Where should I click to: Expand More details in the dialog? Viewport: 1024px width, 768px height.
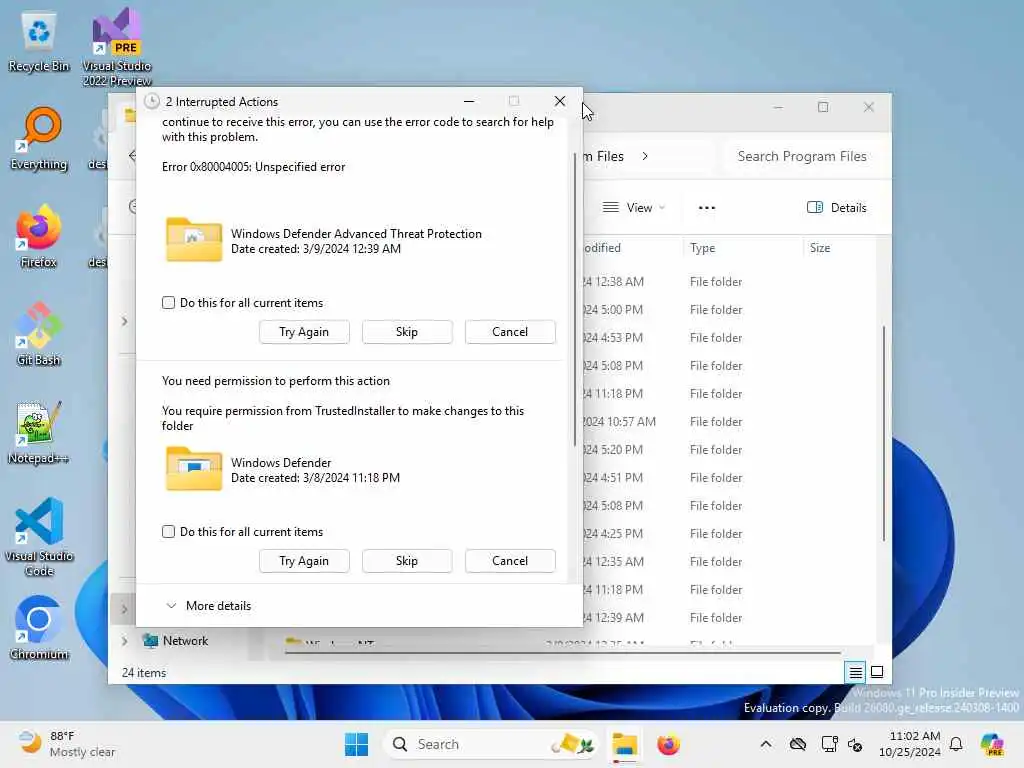click(x=209, y=605)
